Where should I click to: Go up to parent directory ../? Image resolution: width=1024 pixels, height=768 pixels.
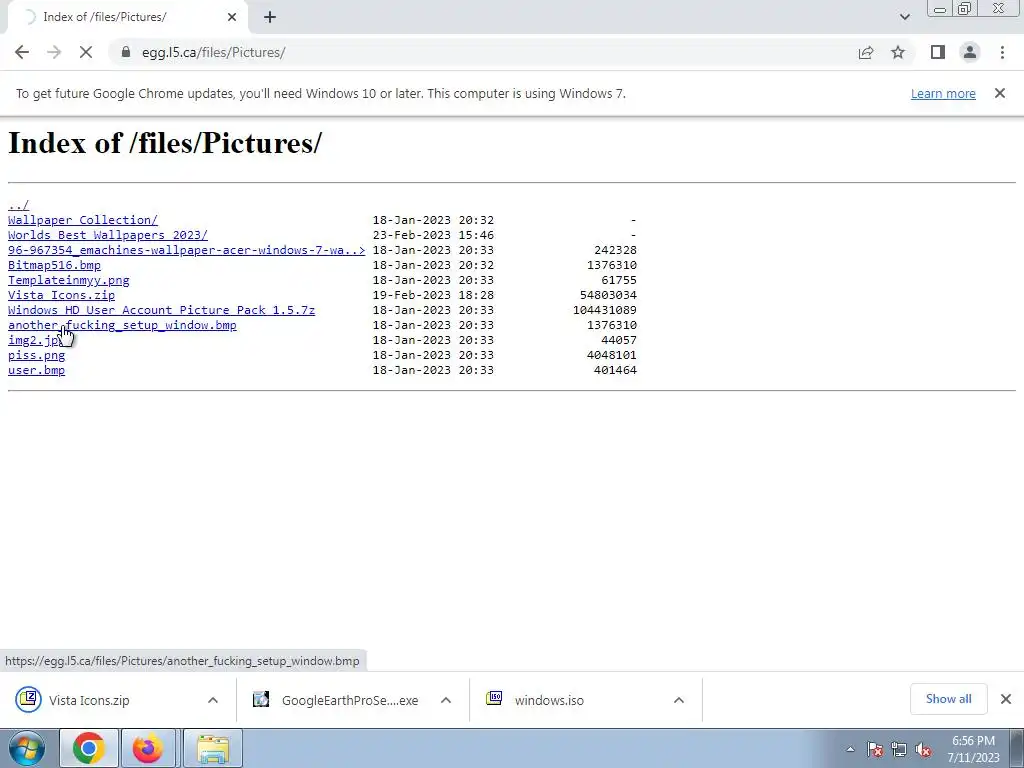[x=18, y=205]
